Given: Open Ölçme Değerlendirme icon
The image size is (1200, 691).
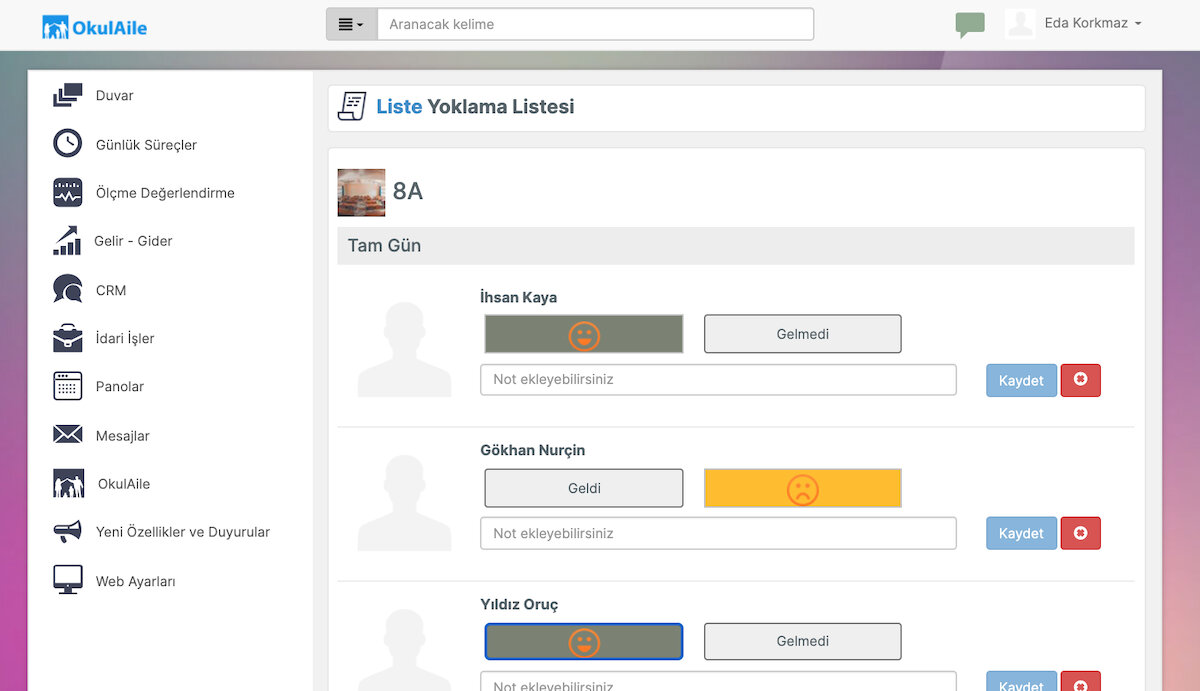Looking at the screenshot, I should pyautogui.click(x=67, y=192).
